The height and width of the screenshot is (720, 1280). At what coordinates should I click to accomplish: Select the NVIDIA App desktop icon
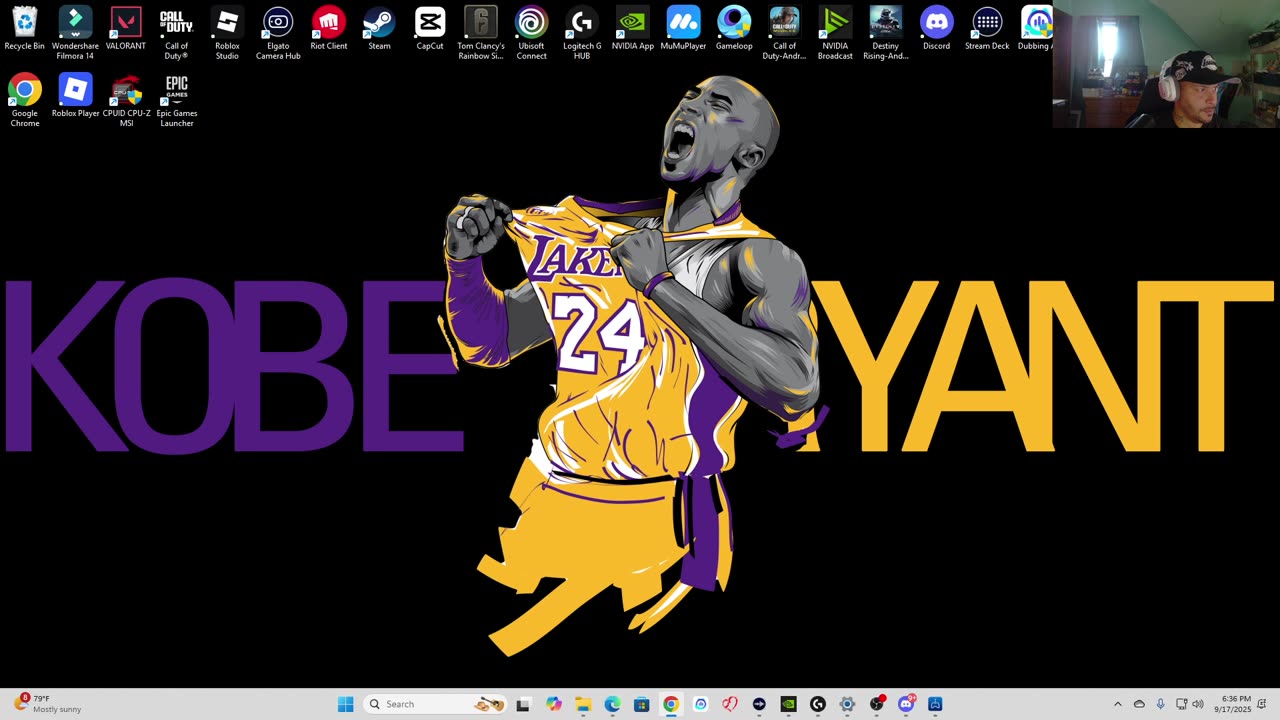tap(632, 28)
